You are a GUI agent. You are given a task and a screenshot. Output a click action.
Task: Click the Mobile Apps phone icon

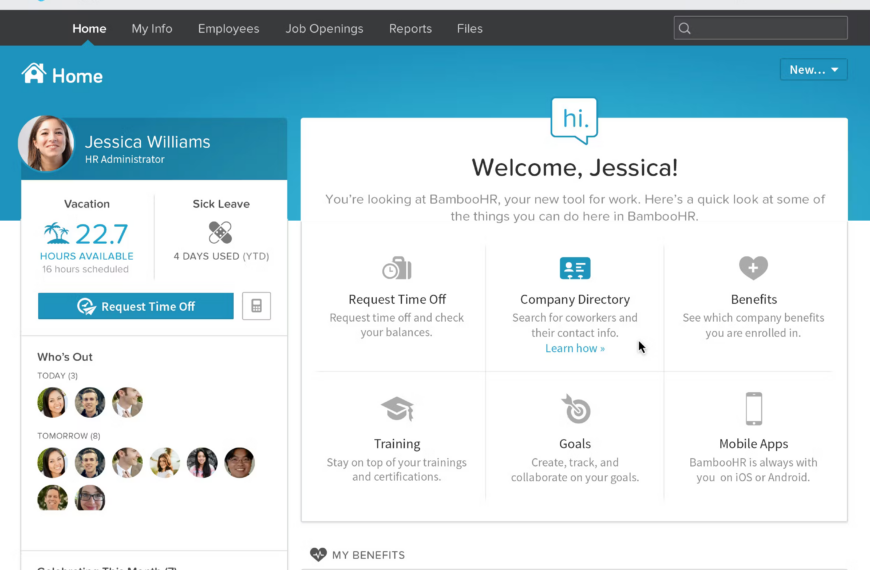click(x=753, y=408)
